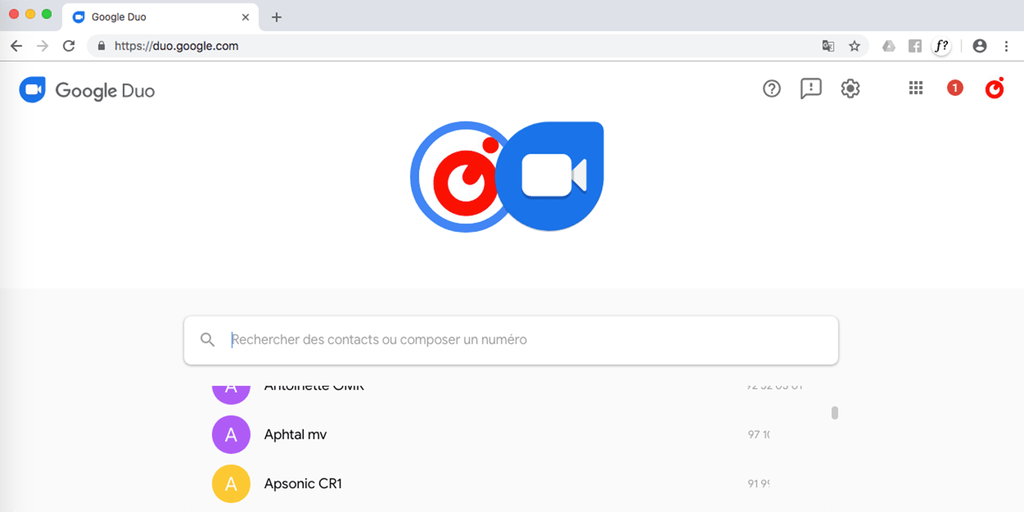The image size is (1024, 512).
Task: Open the Google apps grid
Action: pyautogui.click(x=916, y=88)
